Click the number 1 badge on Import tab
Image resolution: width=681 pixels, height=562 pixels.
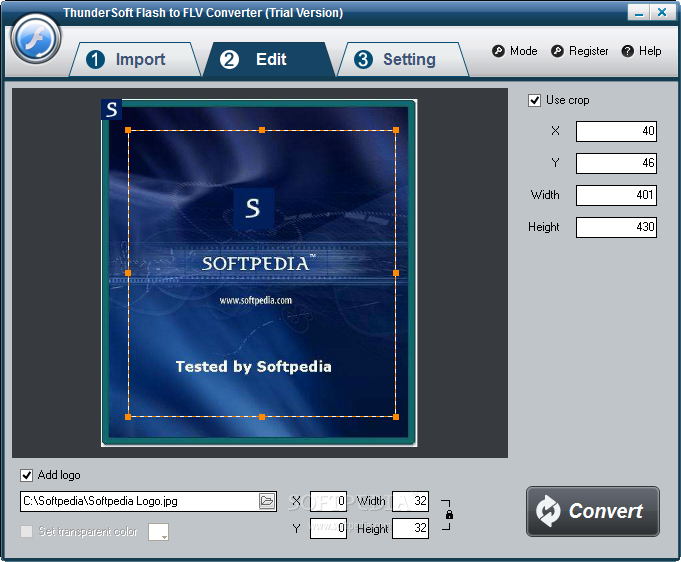(96, 60)
